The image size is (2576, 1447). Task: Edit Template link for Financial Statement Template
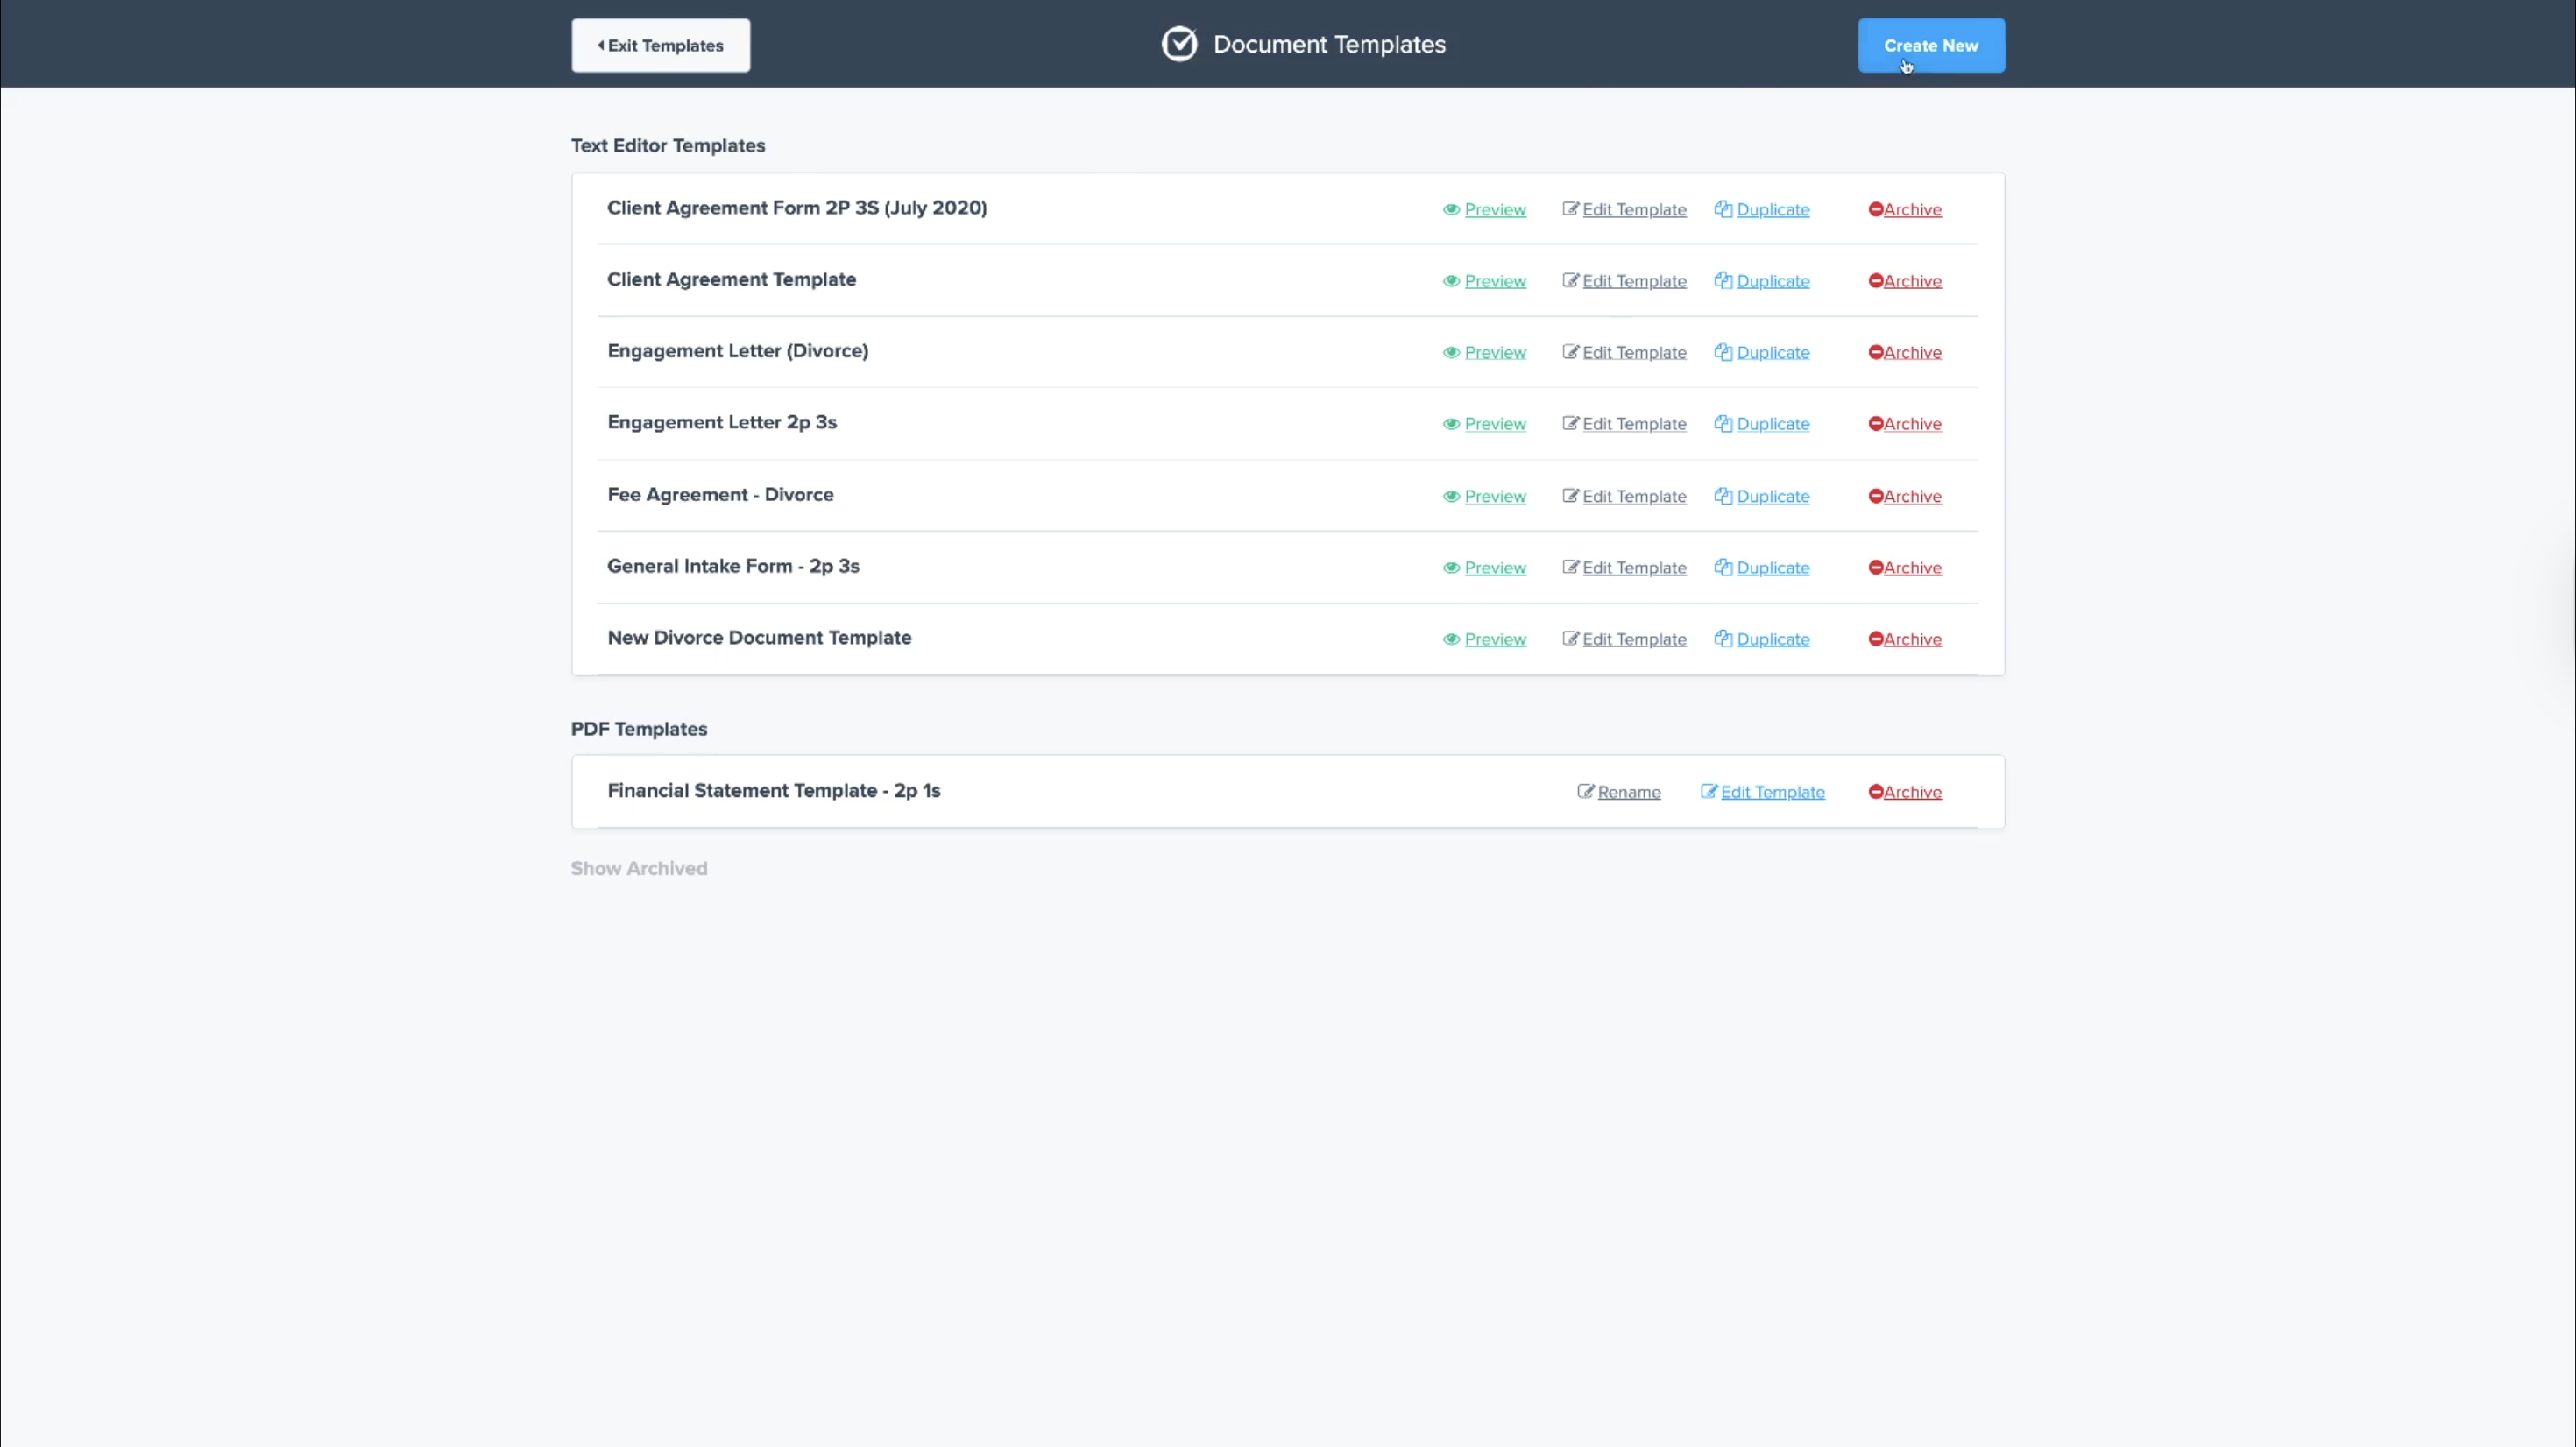pos(1773,792)
